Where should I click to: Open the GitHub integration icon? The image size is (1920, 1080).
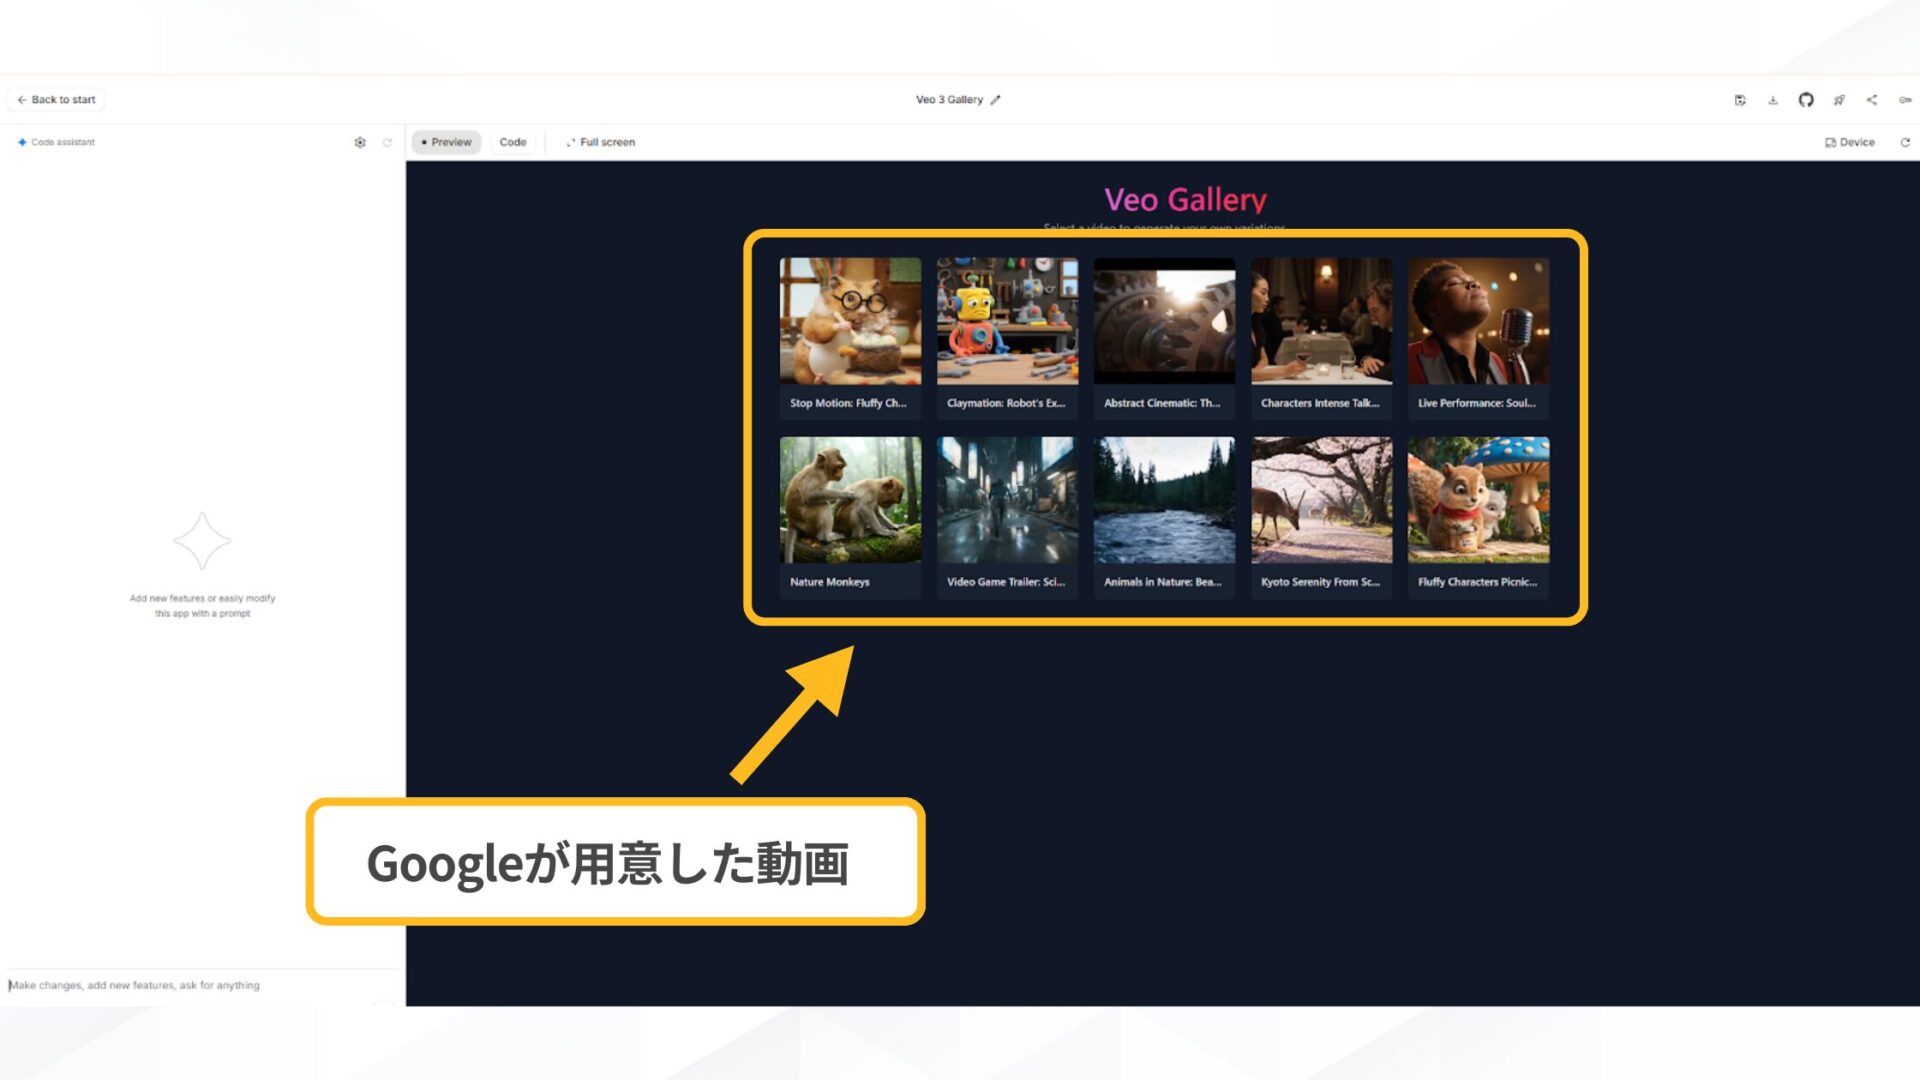coord(1806,100)
